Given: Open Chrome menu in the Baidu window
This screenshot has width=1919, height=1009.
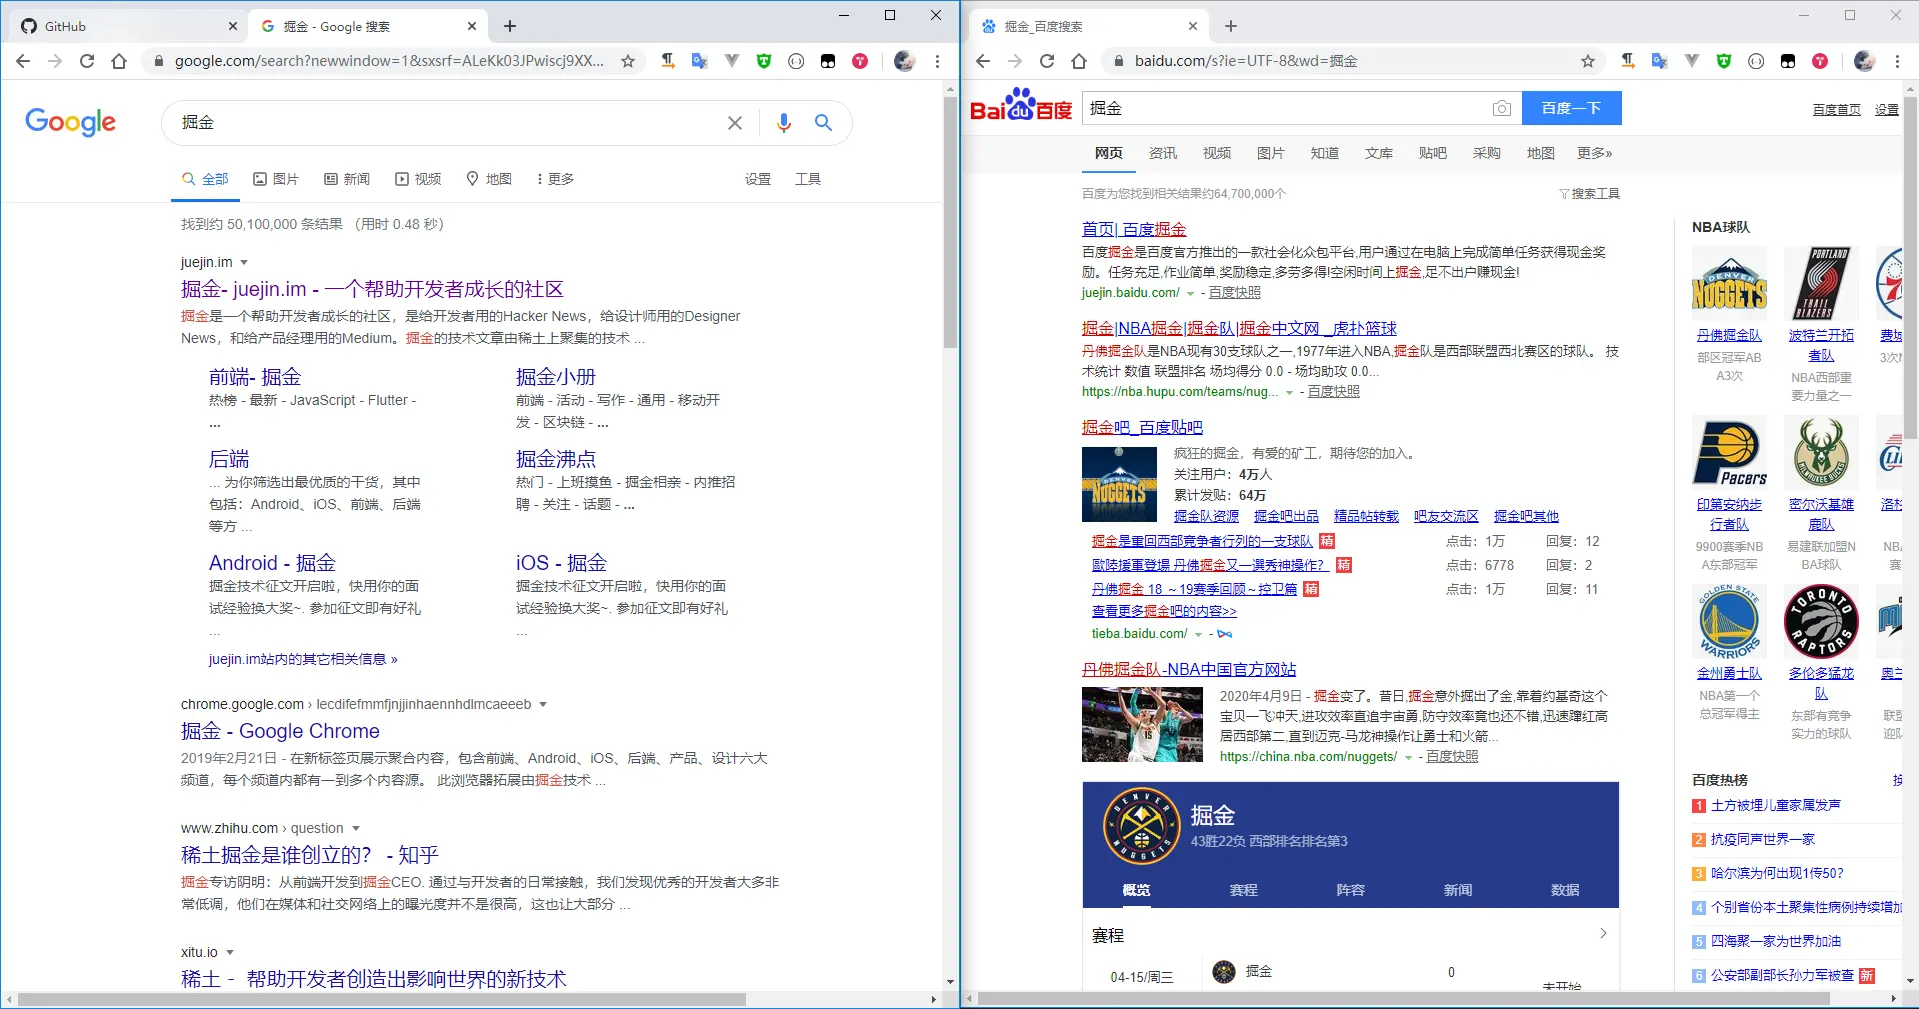Looking at the screenshot, I should click(1897, 61).
